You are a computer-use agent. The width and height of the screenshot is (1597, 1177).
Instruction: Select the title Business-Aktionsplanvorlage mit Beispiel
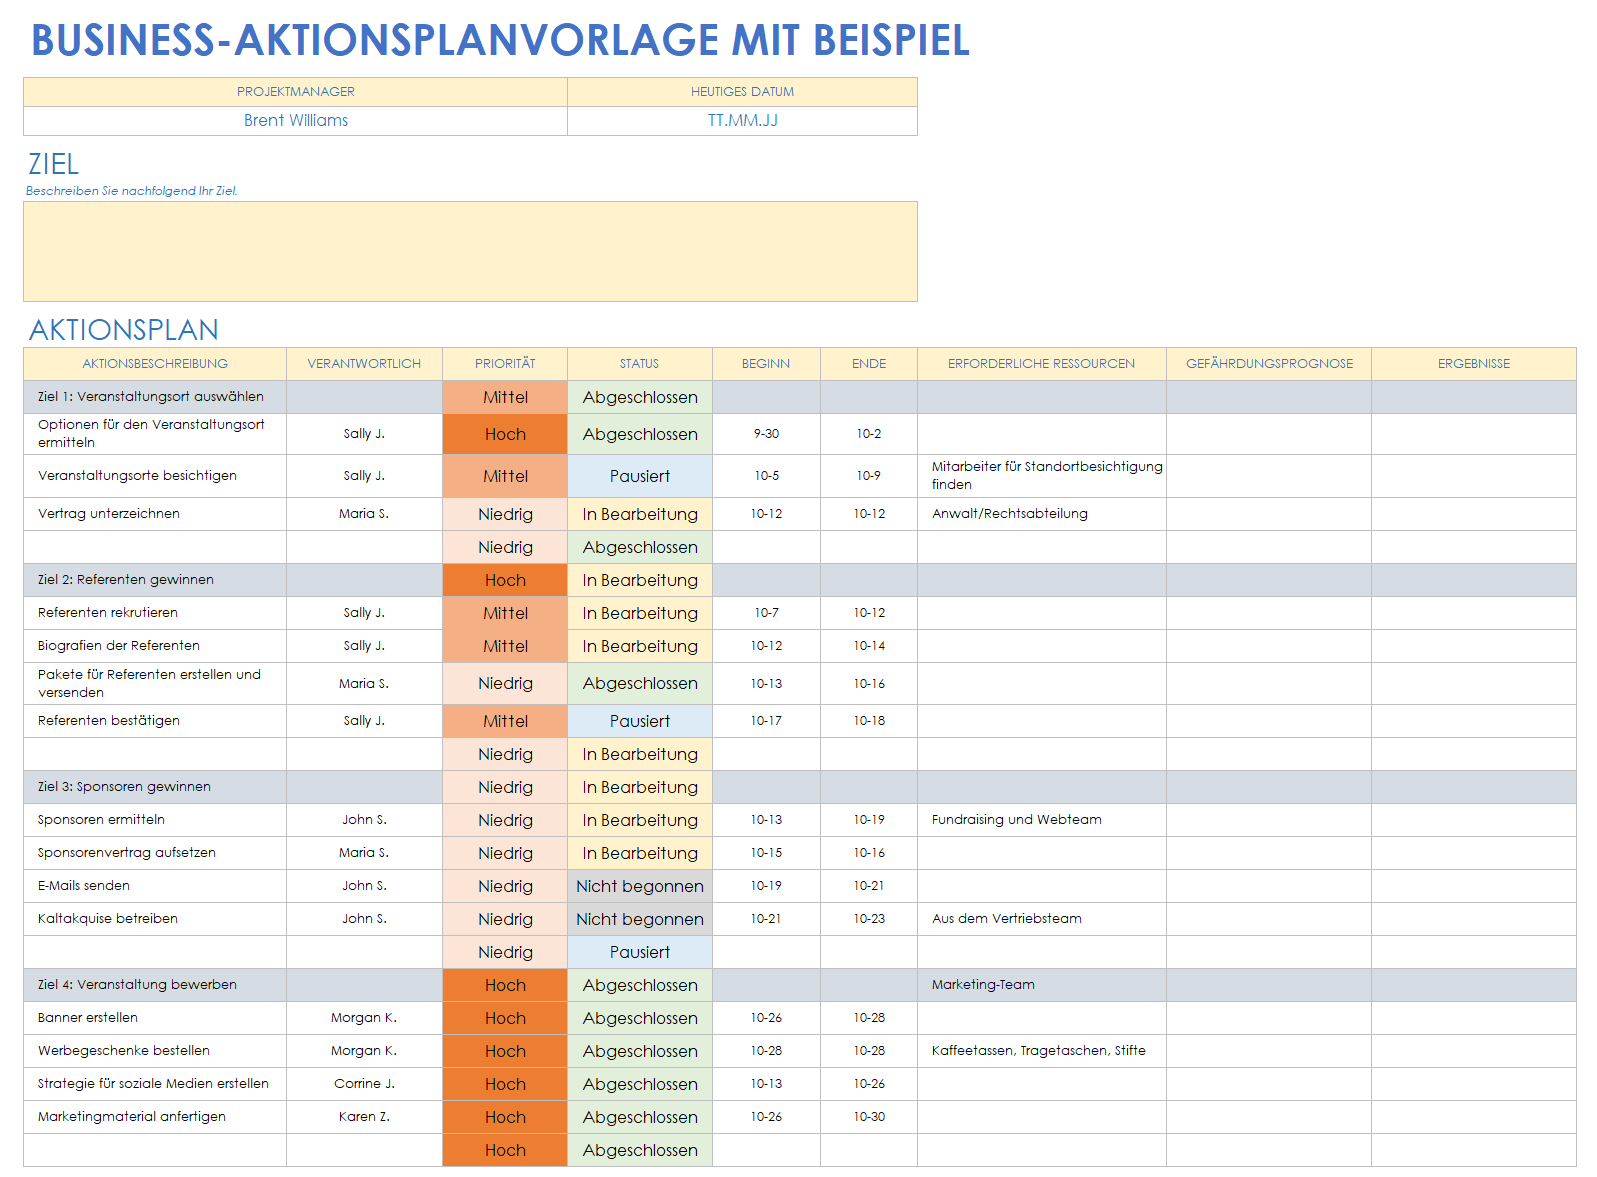[500, 40]
